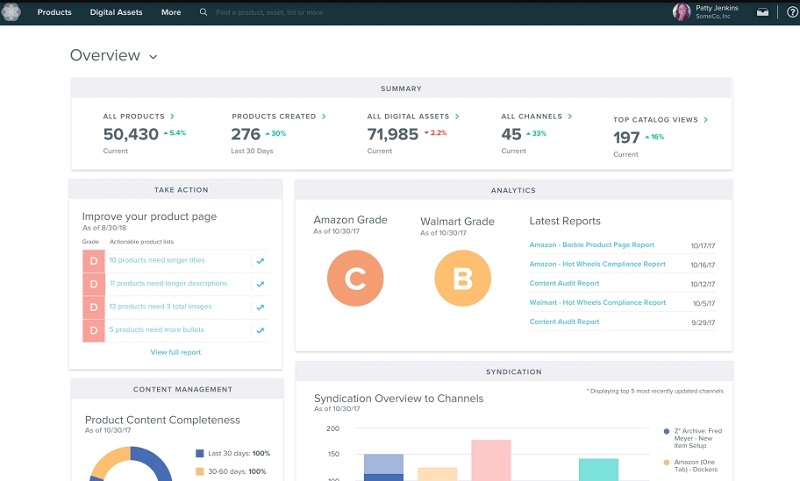Viewport: 800px width, 481px height.
Task: Open All Channels chevron arrow
Action: pyautogui.click(x=570, y=116)
